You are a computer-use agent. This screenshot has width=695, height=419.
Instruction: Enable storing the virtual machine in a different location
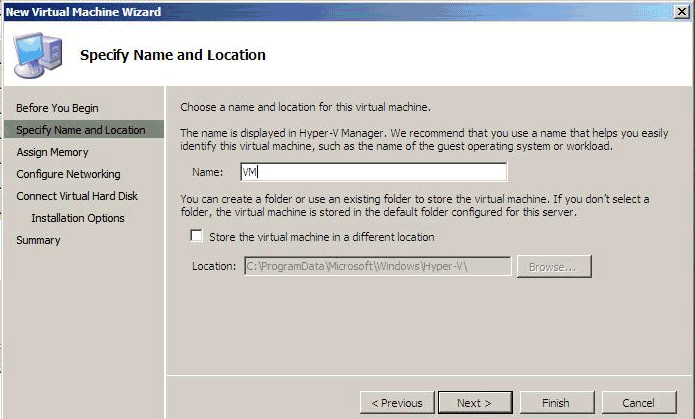click(197, 238)
